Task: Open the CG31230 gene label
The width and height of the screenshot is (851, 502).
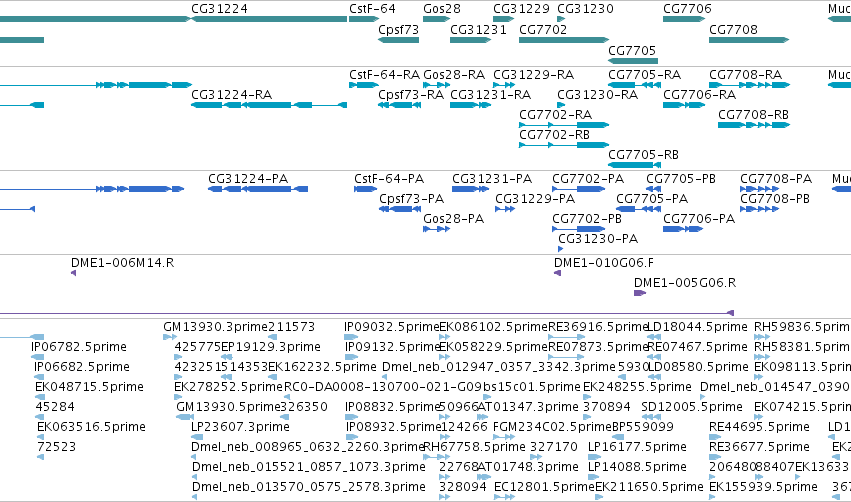Action: [586, 9]
